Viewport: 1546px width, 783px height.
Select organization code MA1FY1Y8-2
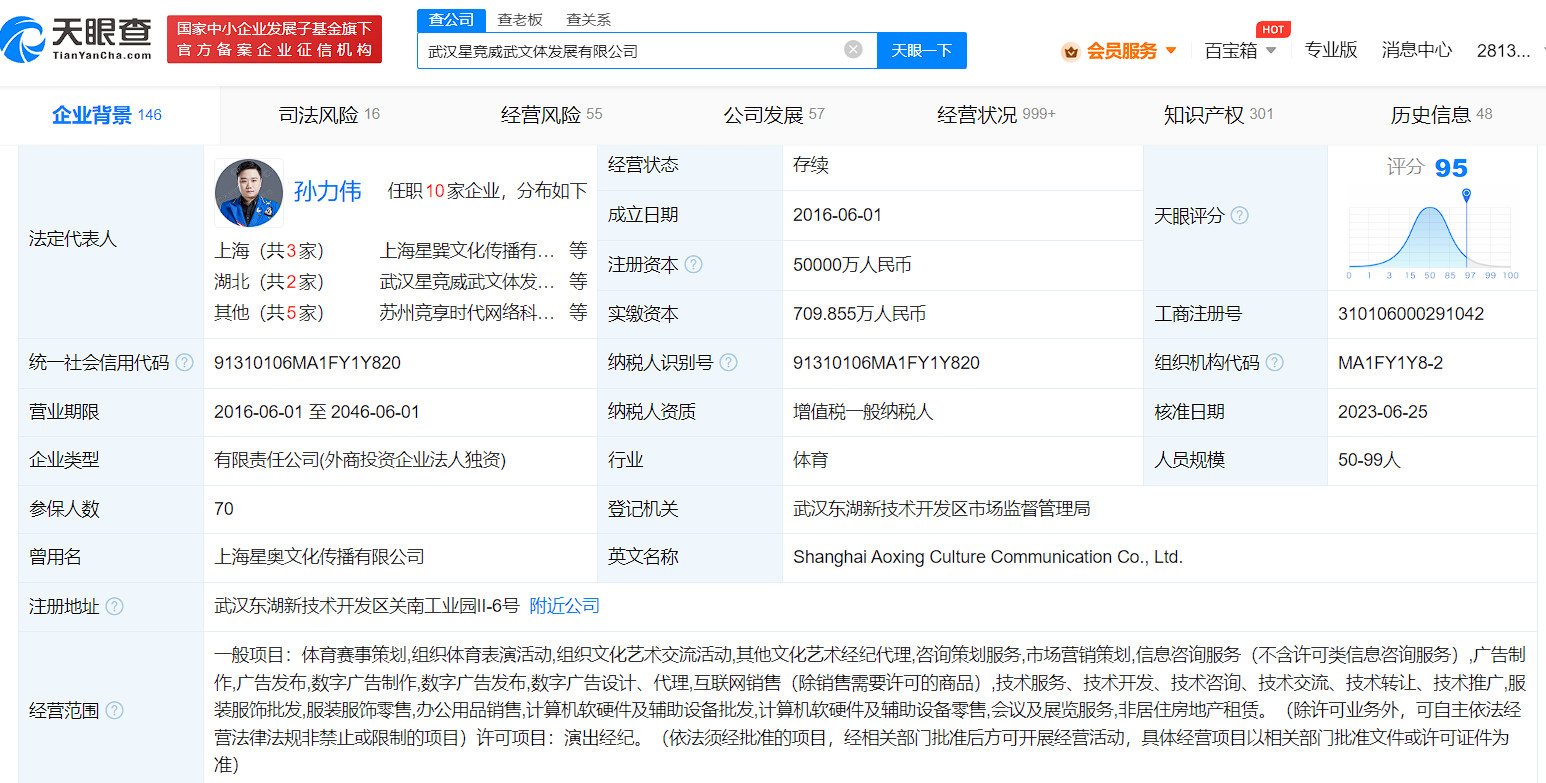(x=1390, y=363)
